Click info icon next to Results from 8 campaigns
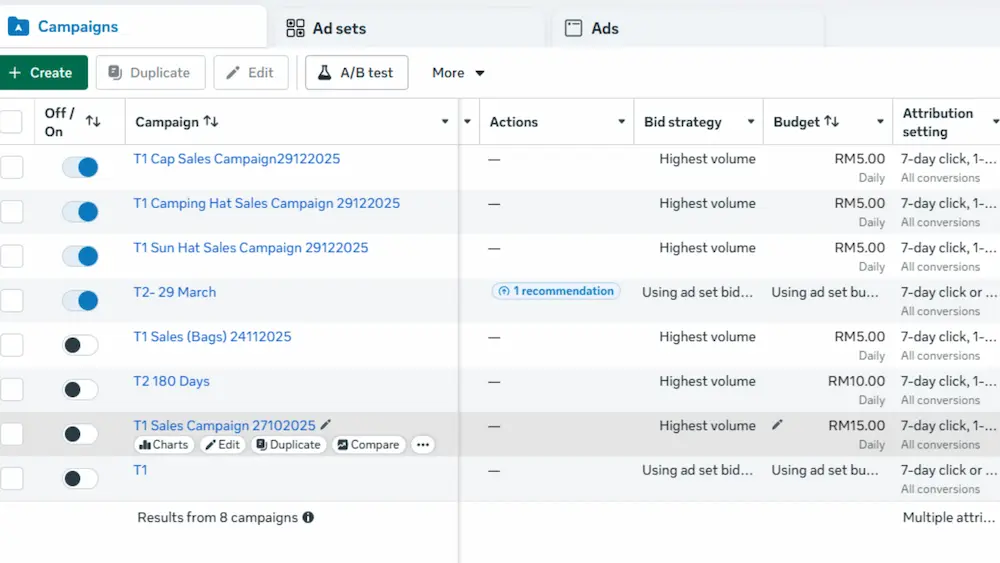Viewport: 1000px width, 563px height. click(308, 517)
